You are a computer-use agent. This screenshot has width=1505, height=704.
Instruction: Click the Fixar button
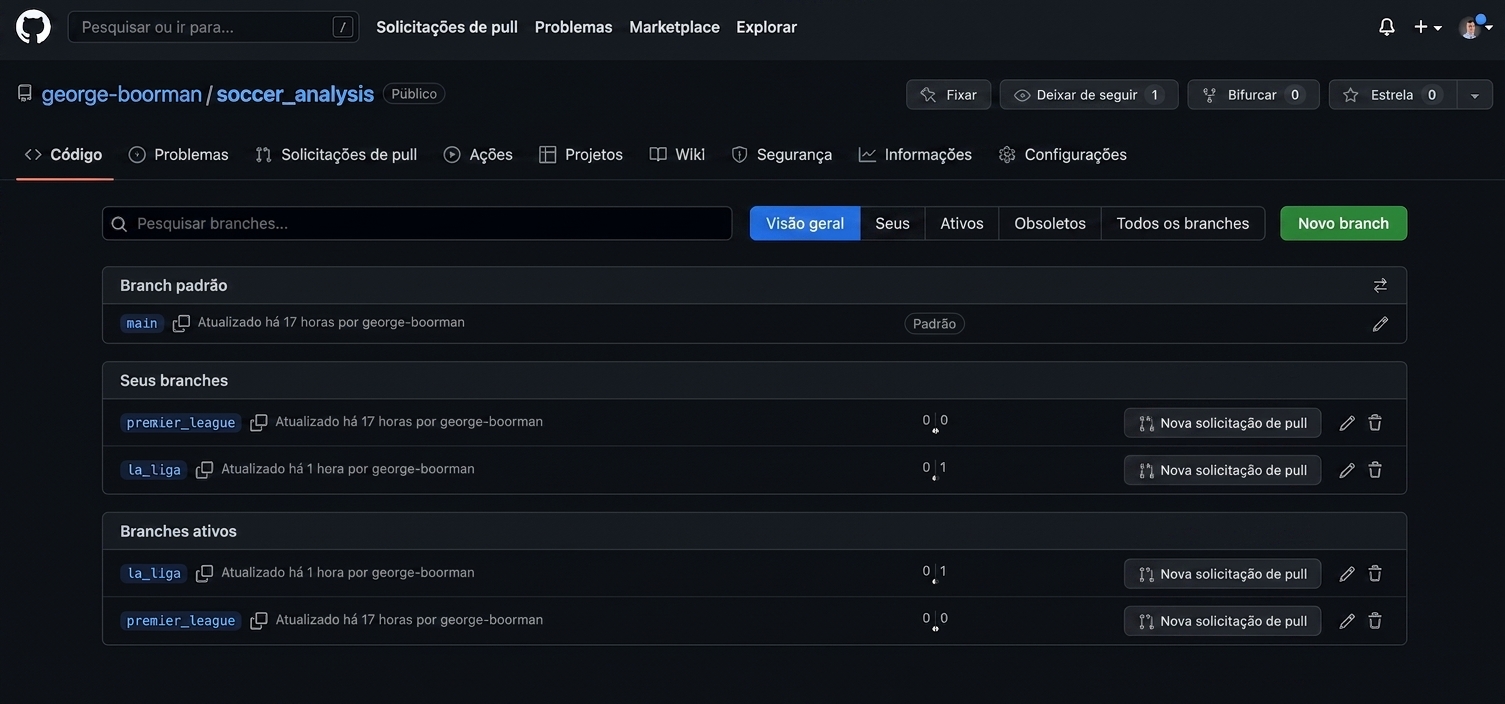(949, 95)
